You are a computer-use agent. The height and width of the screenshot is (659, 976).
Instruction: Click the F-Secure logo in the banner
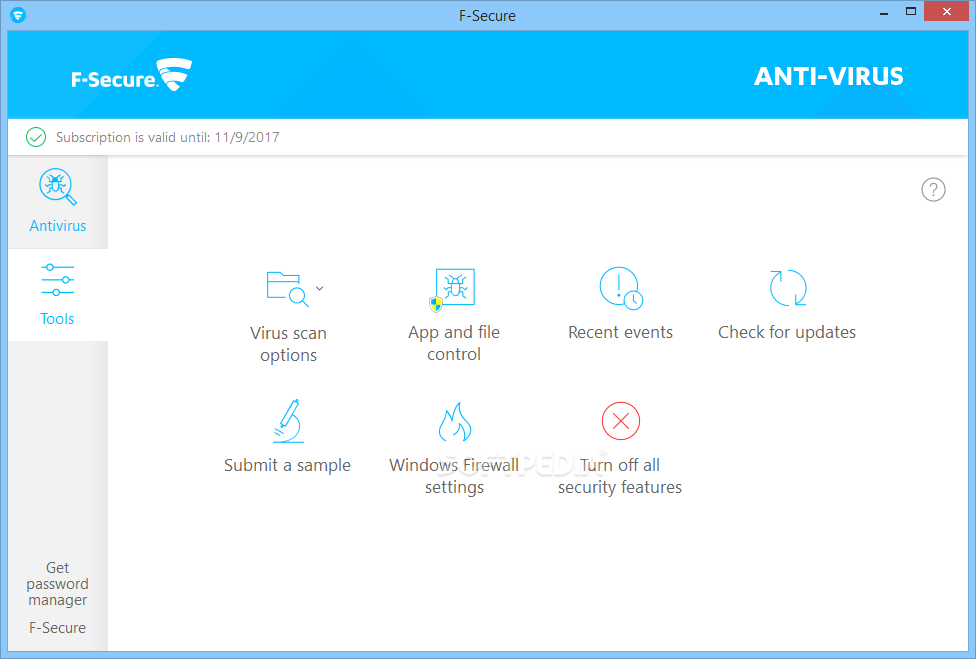point(131,75)
